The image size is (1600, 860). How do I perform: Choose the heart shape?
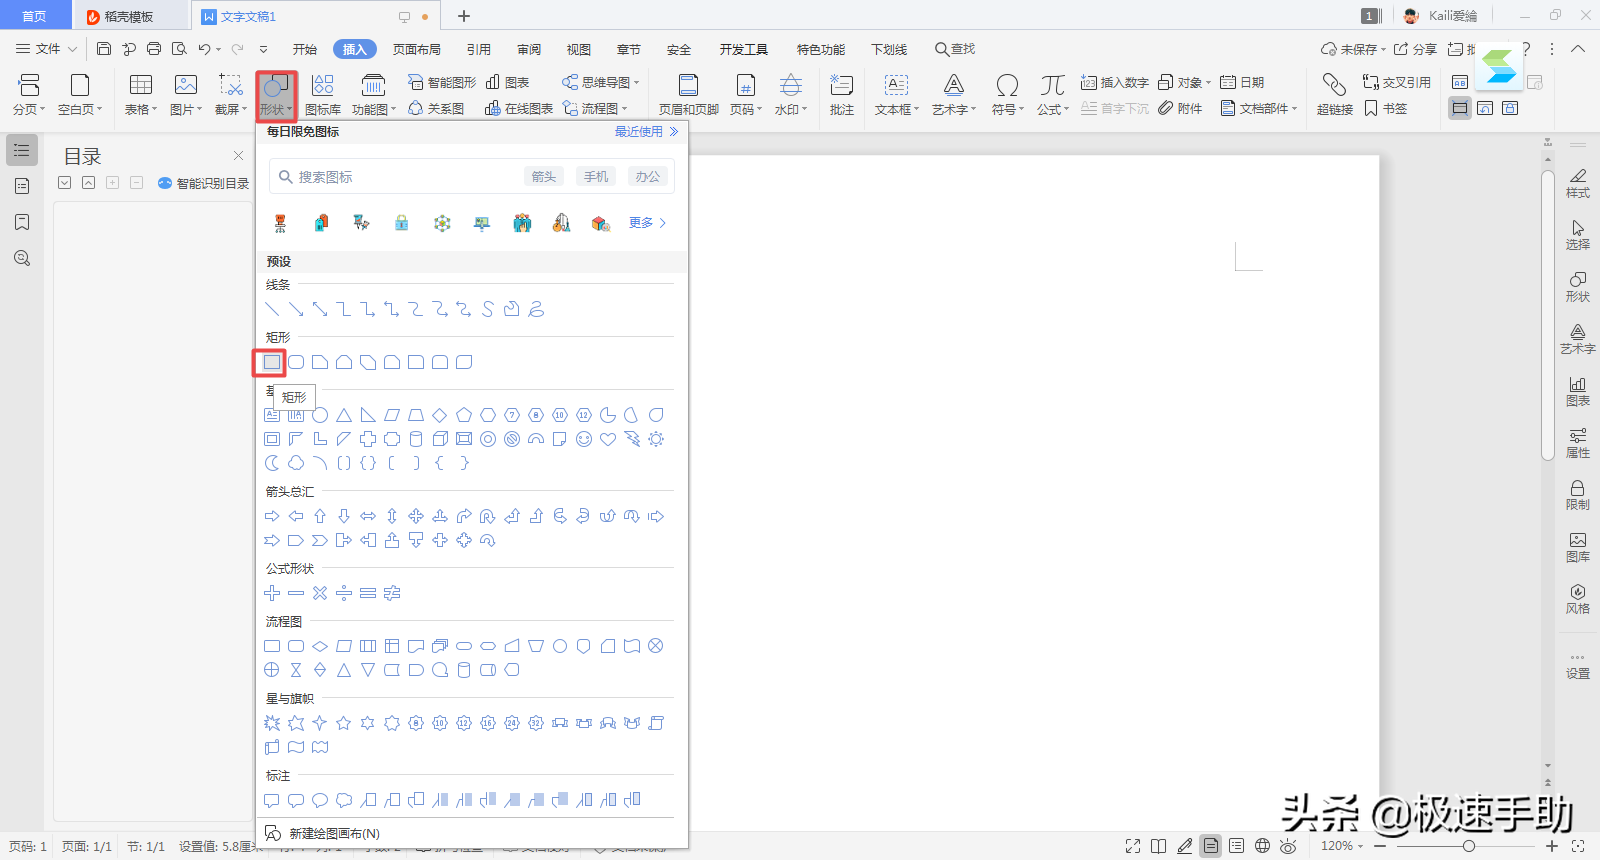(x=608, y=439)
